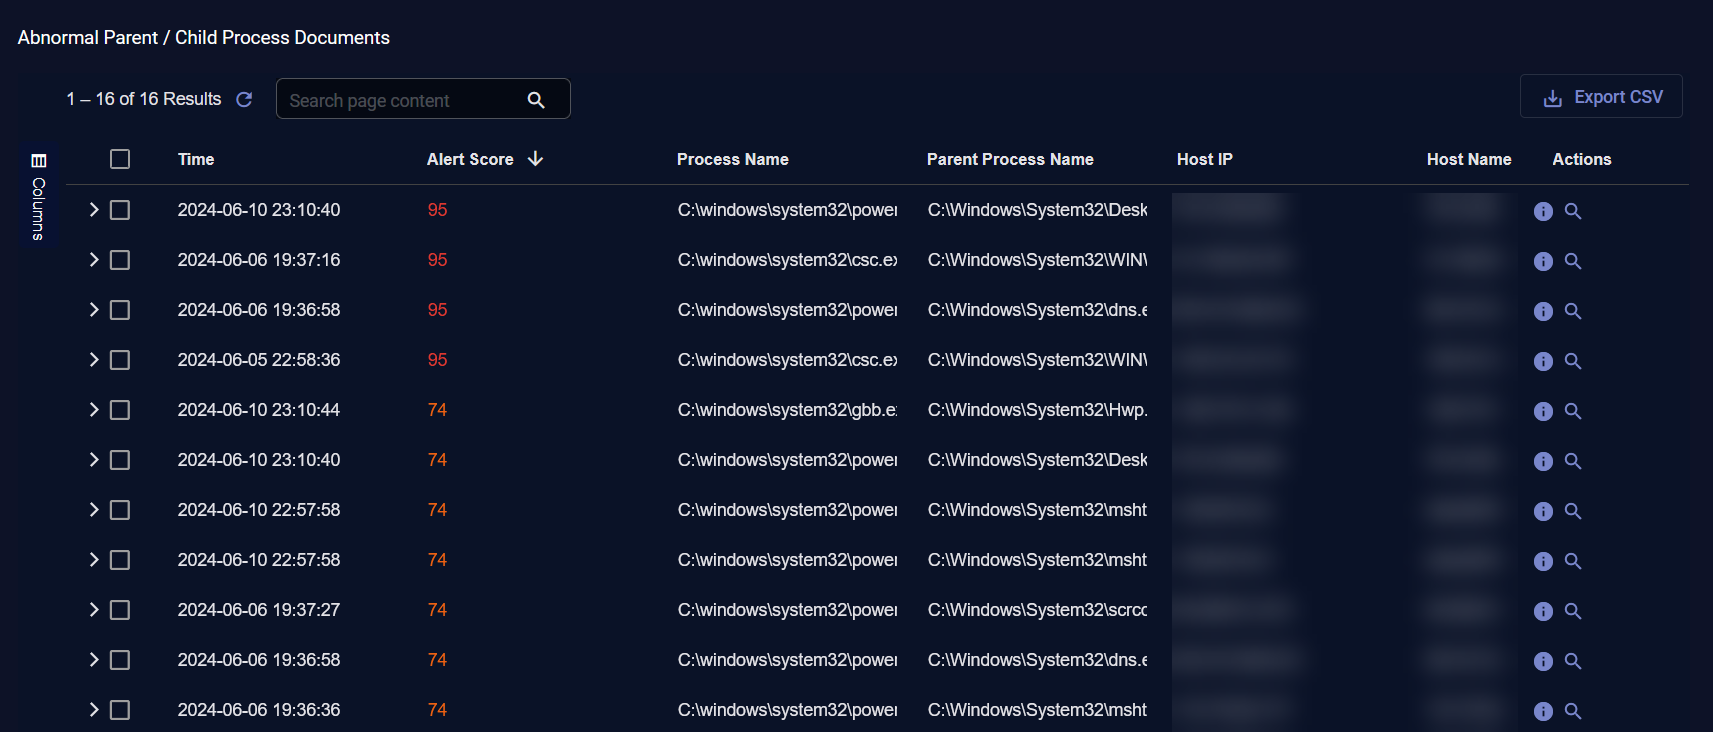
Task: Click the Time column header
Action: click(196, 159)
